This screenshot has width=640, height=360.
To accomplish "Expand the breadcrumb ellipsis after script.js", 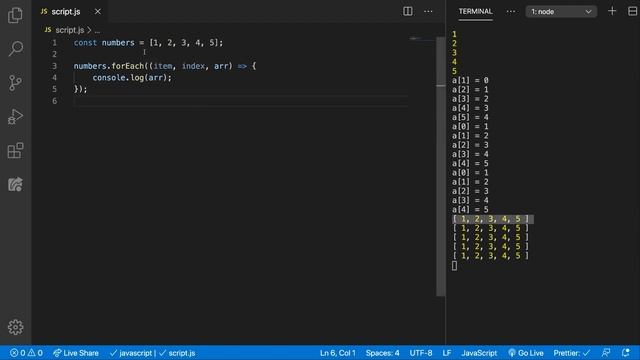I will (x=97, y=30).
